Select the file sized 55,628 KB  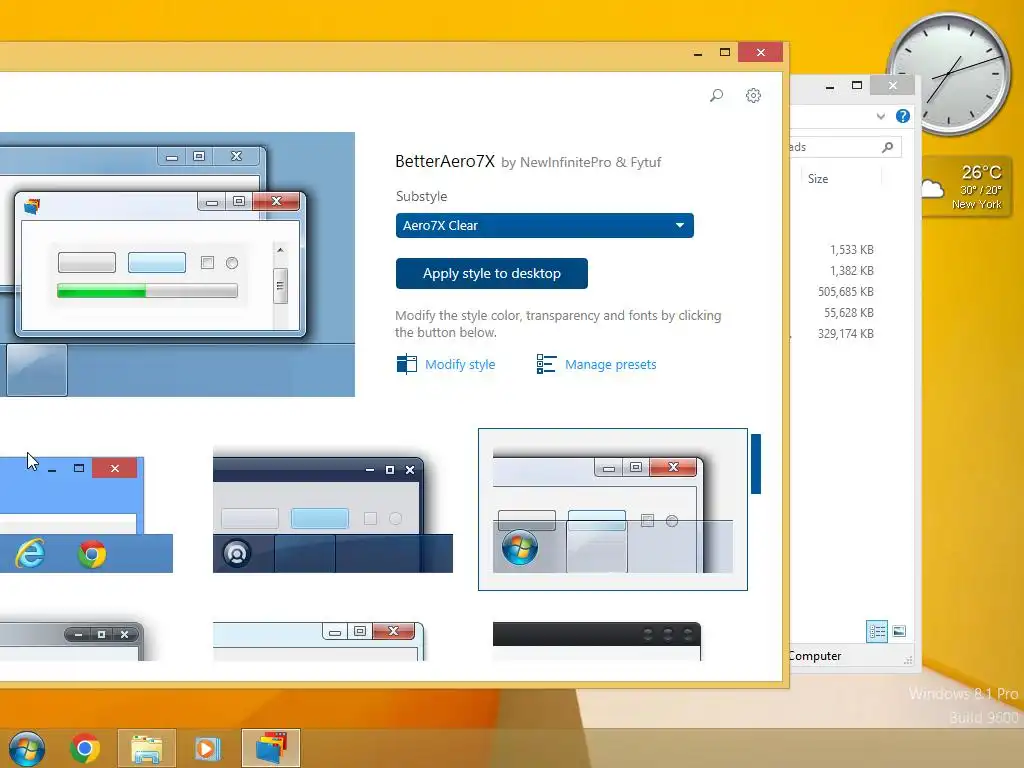pyautogui.click(x=848, y=312)
